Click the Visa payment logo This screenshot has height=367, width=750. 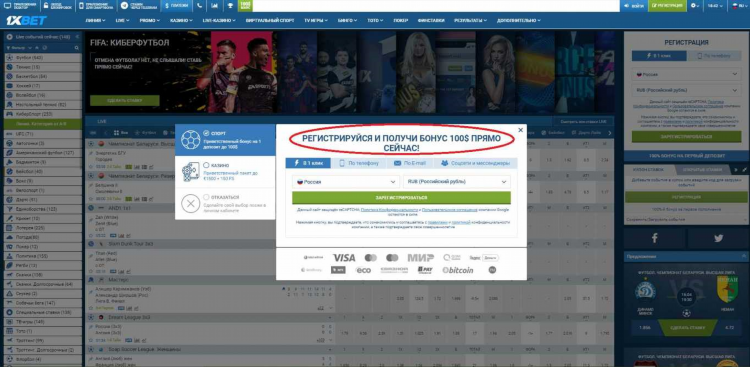pos(344,258)
